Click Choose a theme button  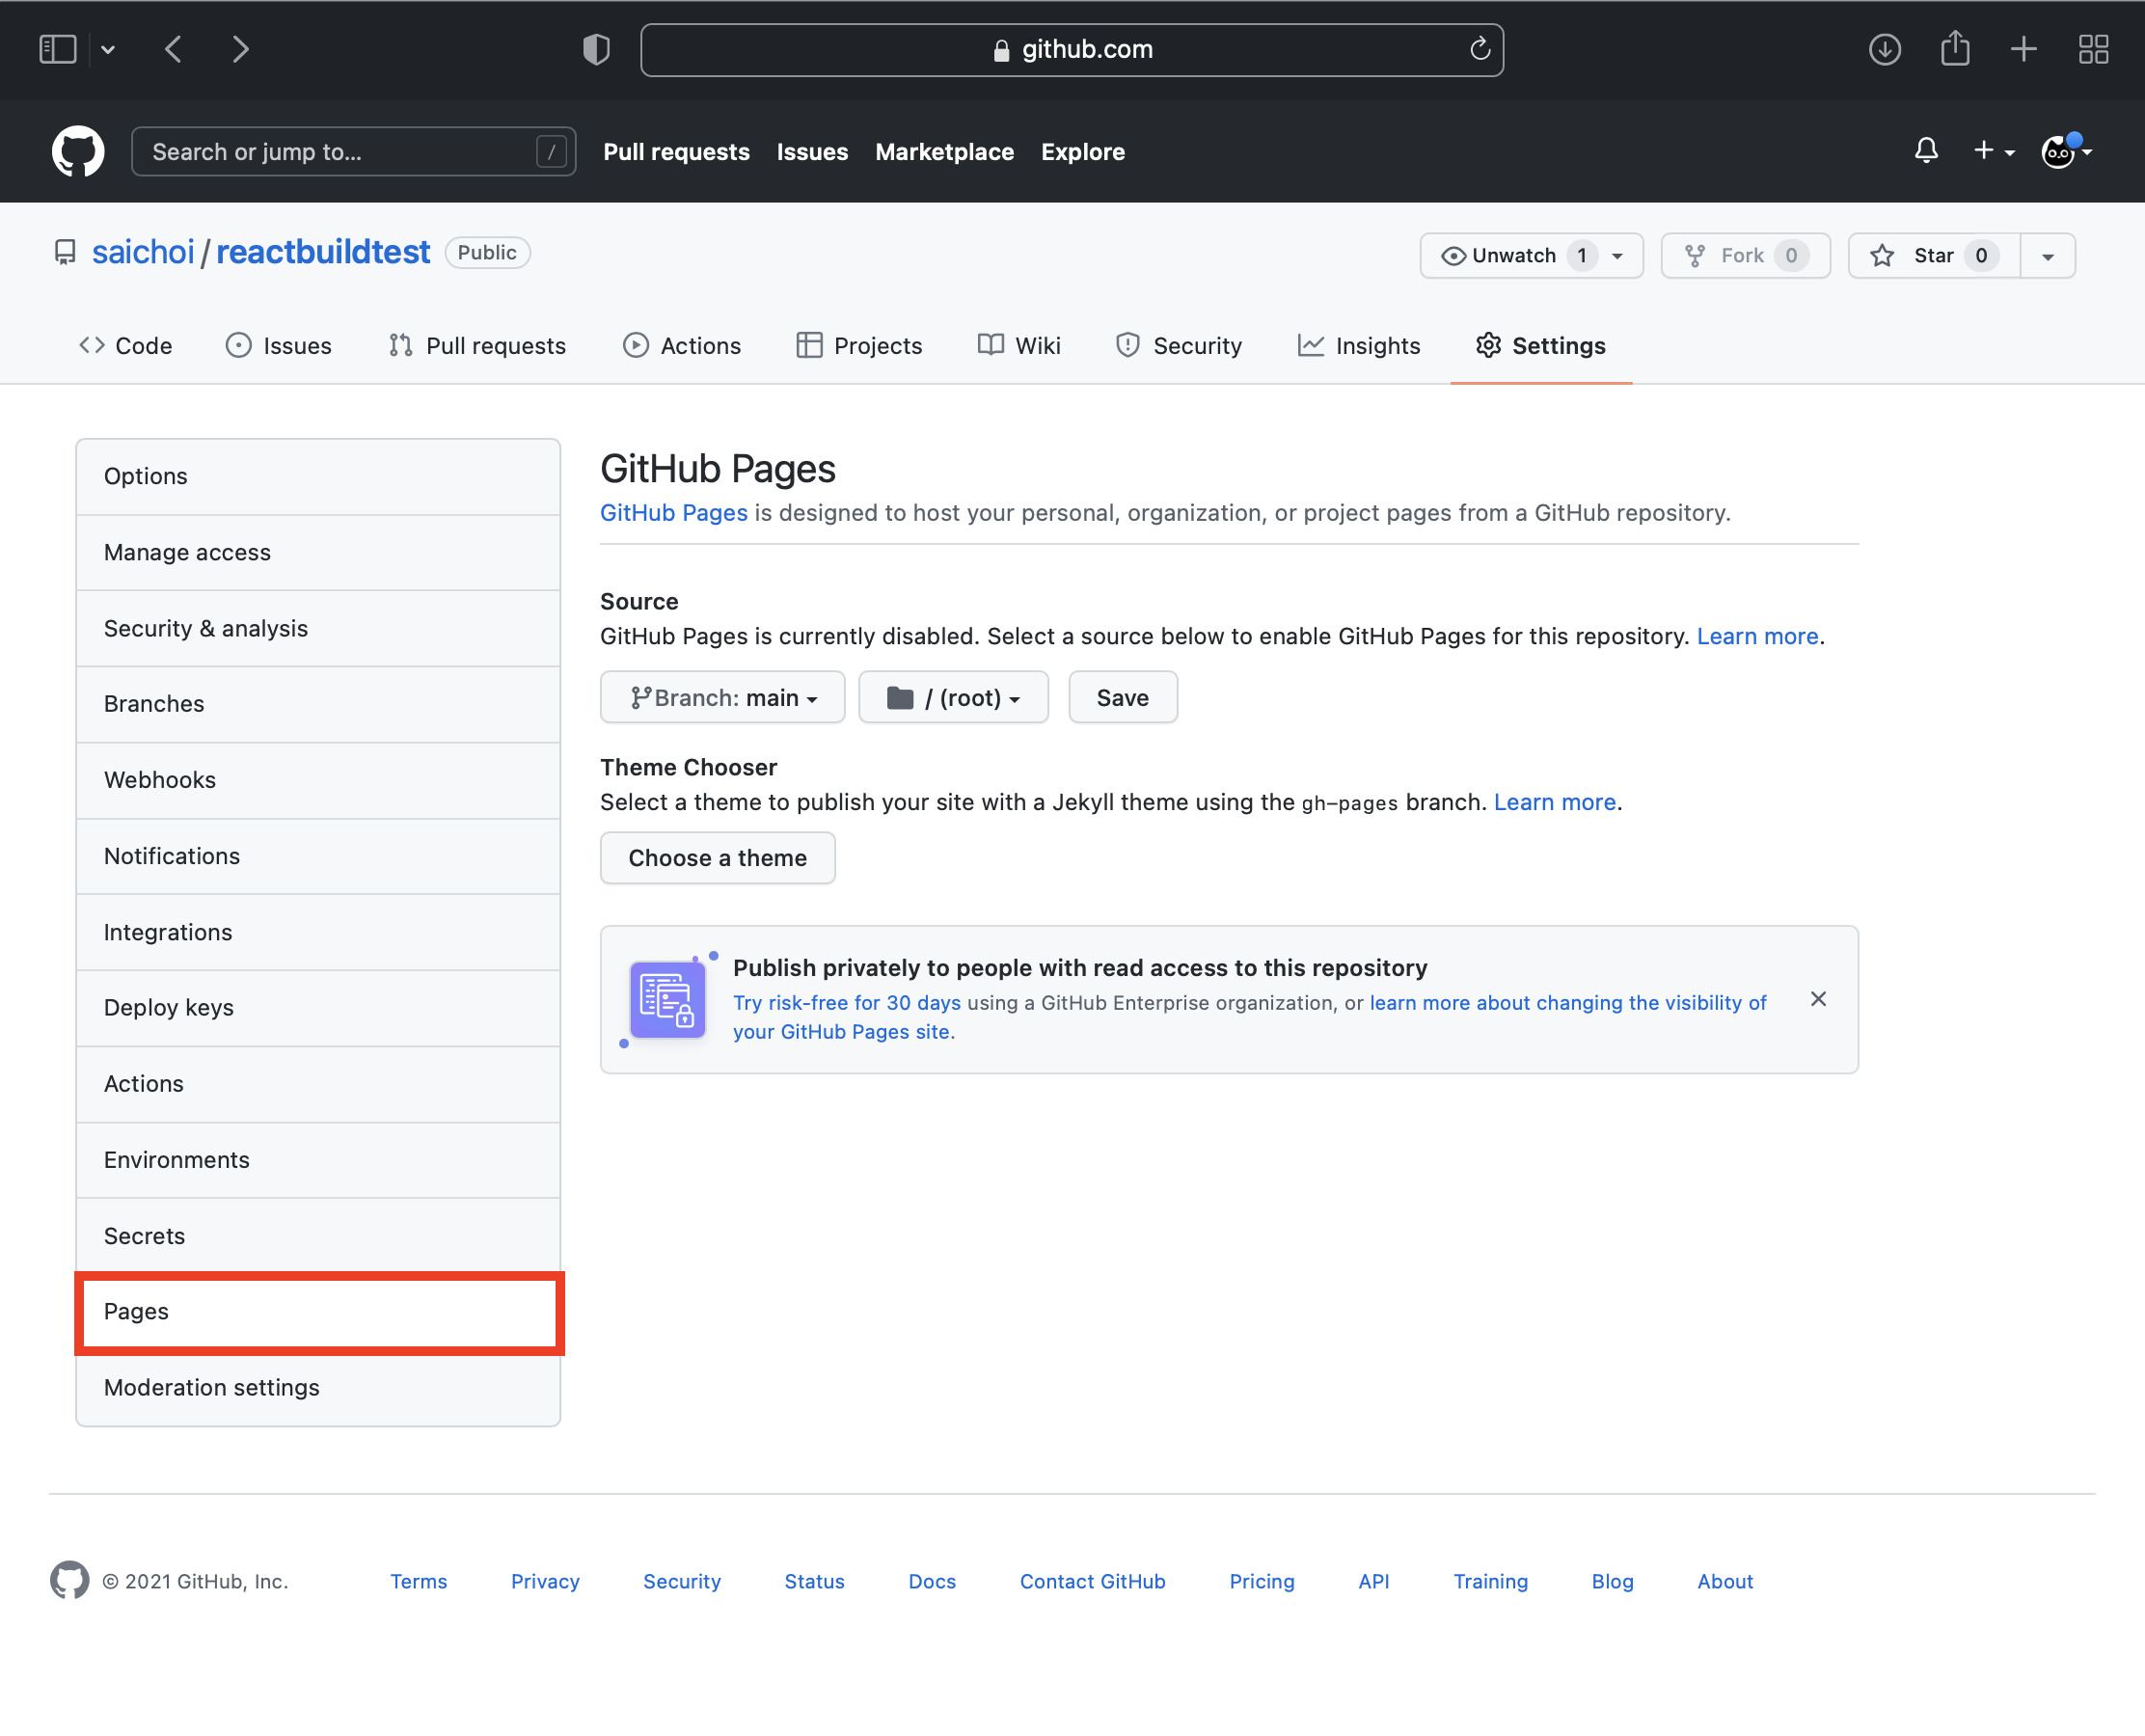(x=717, y=858)
